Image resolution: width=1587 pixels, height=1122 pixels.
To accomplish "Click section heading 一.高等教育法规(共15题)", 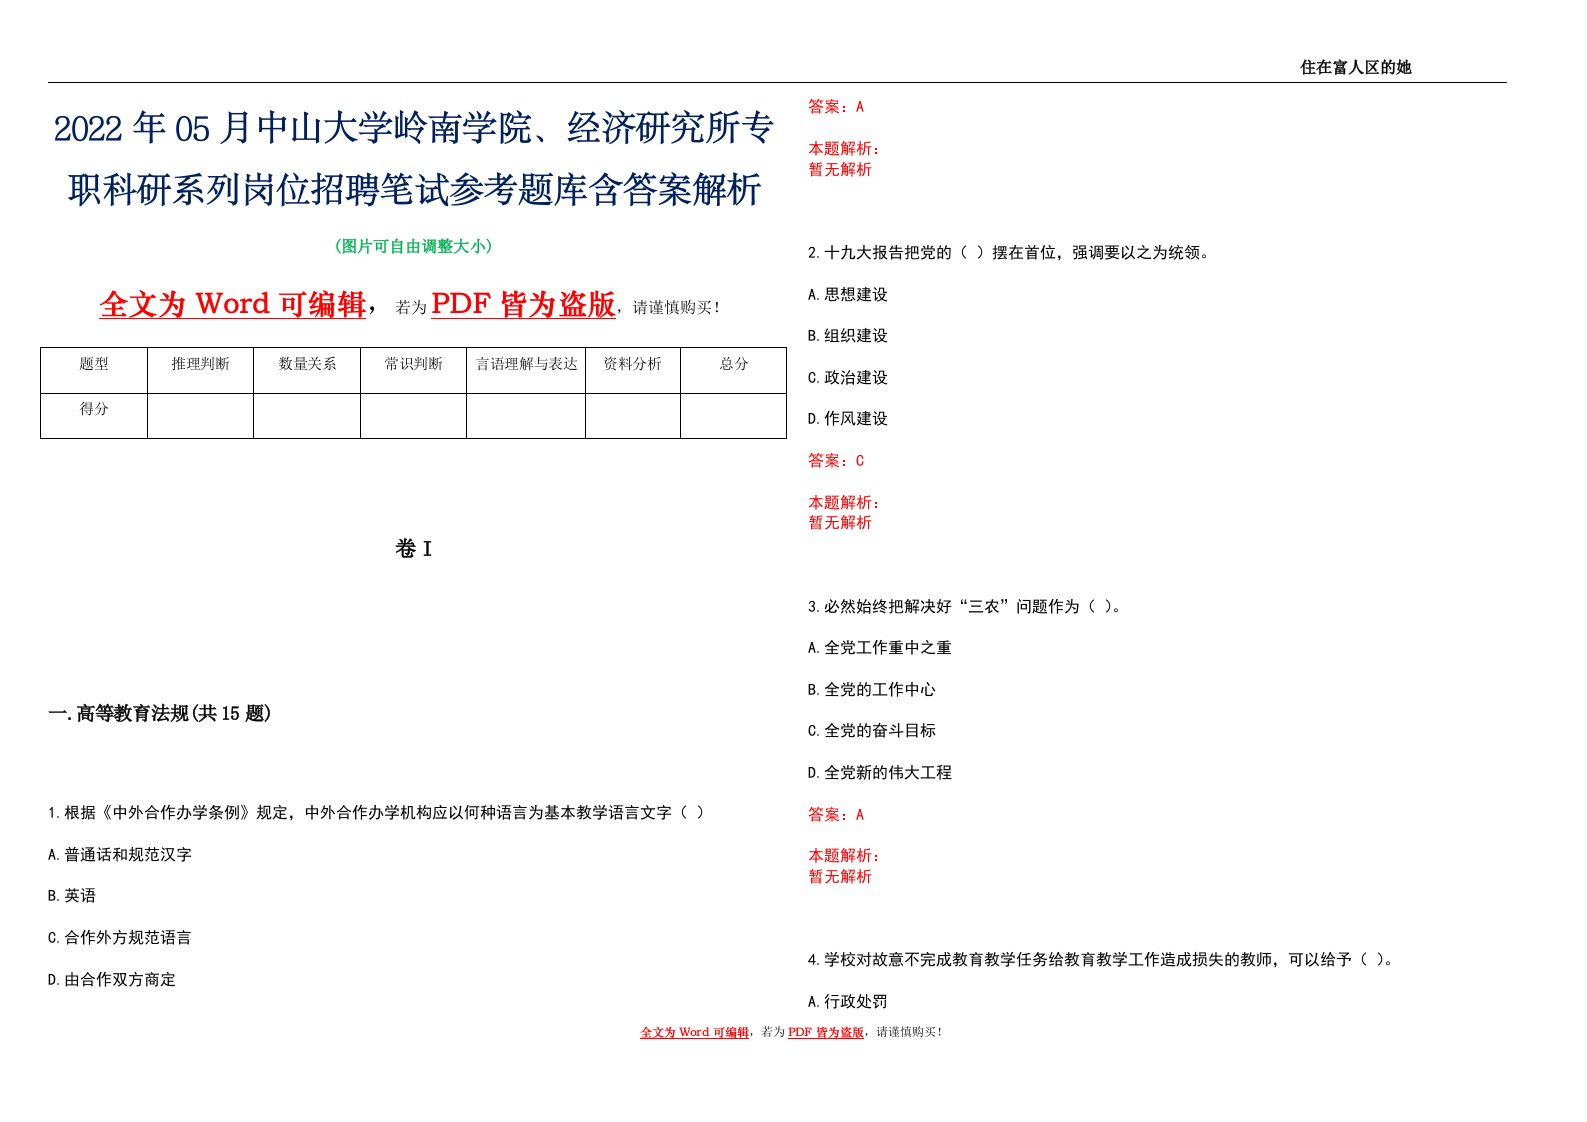I will click(160, 713).
